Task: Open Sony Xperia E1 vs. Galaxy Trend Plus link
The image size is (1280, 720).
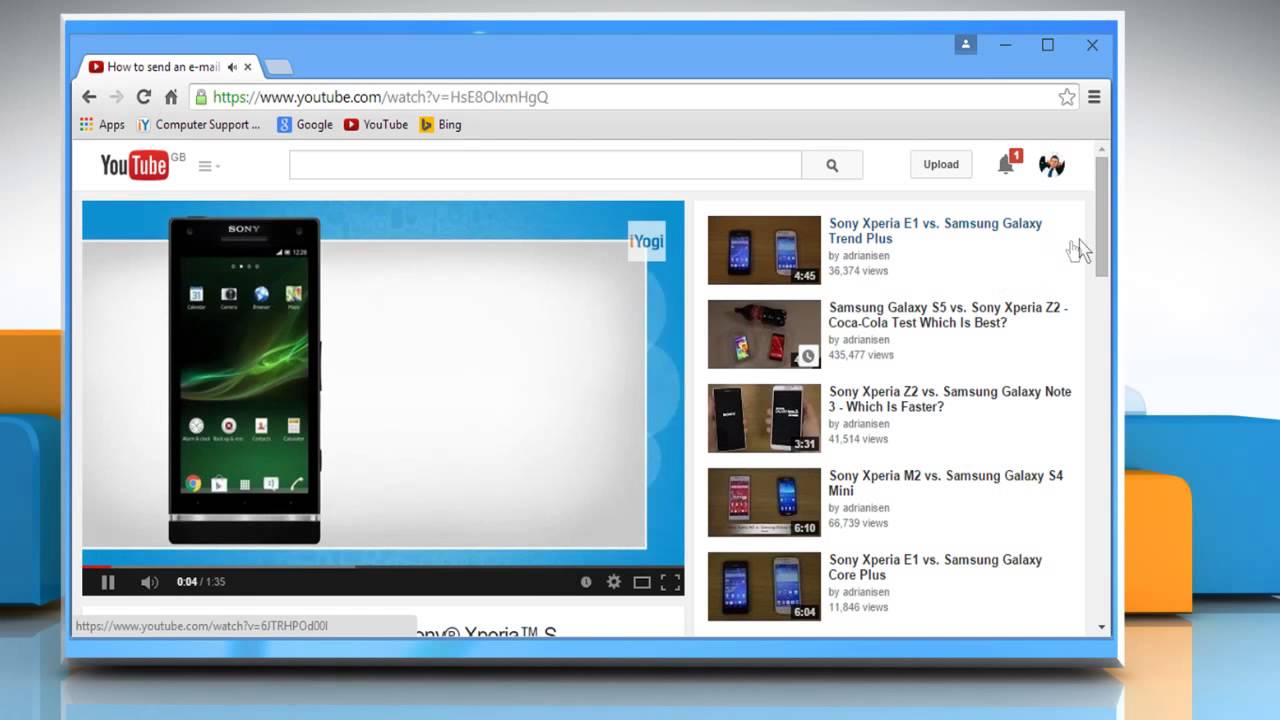Action: (935, 231)
